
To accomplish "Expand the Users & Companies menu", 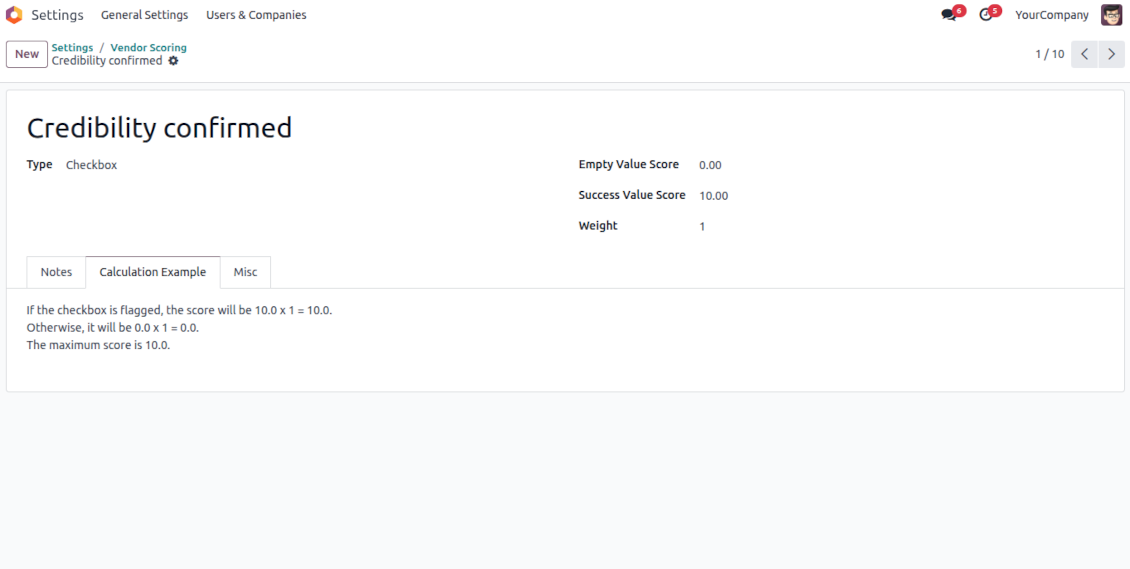I will pyautogui.click(x=256, y=15).
